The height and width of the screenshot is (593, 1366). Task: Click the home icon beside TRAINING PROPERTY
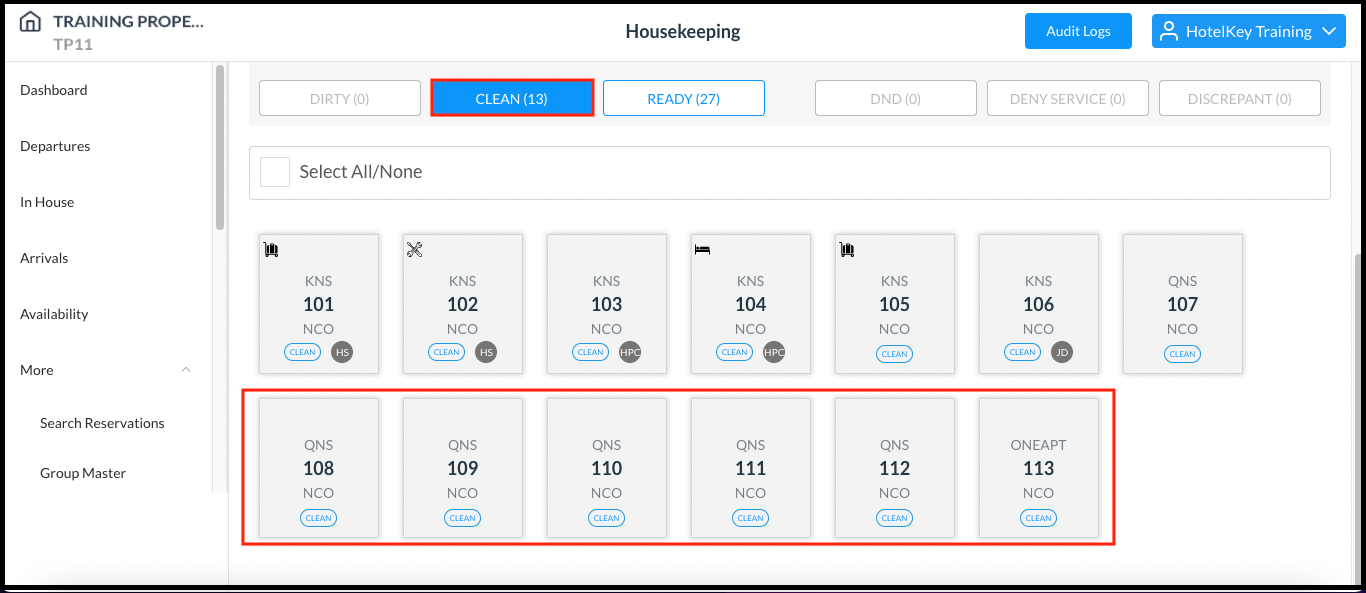pos(30,22)
